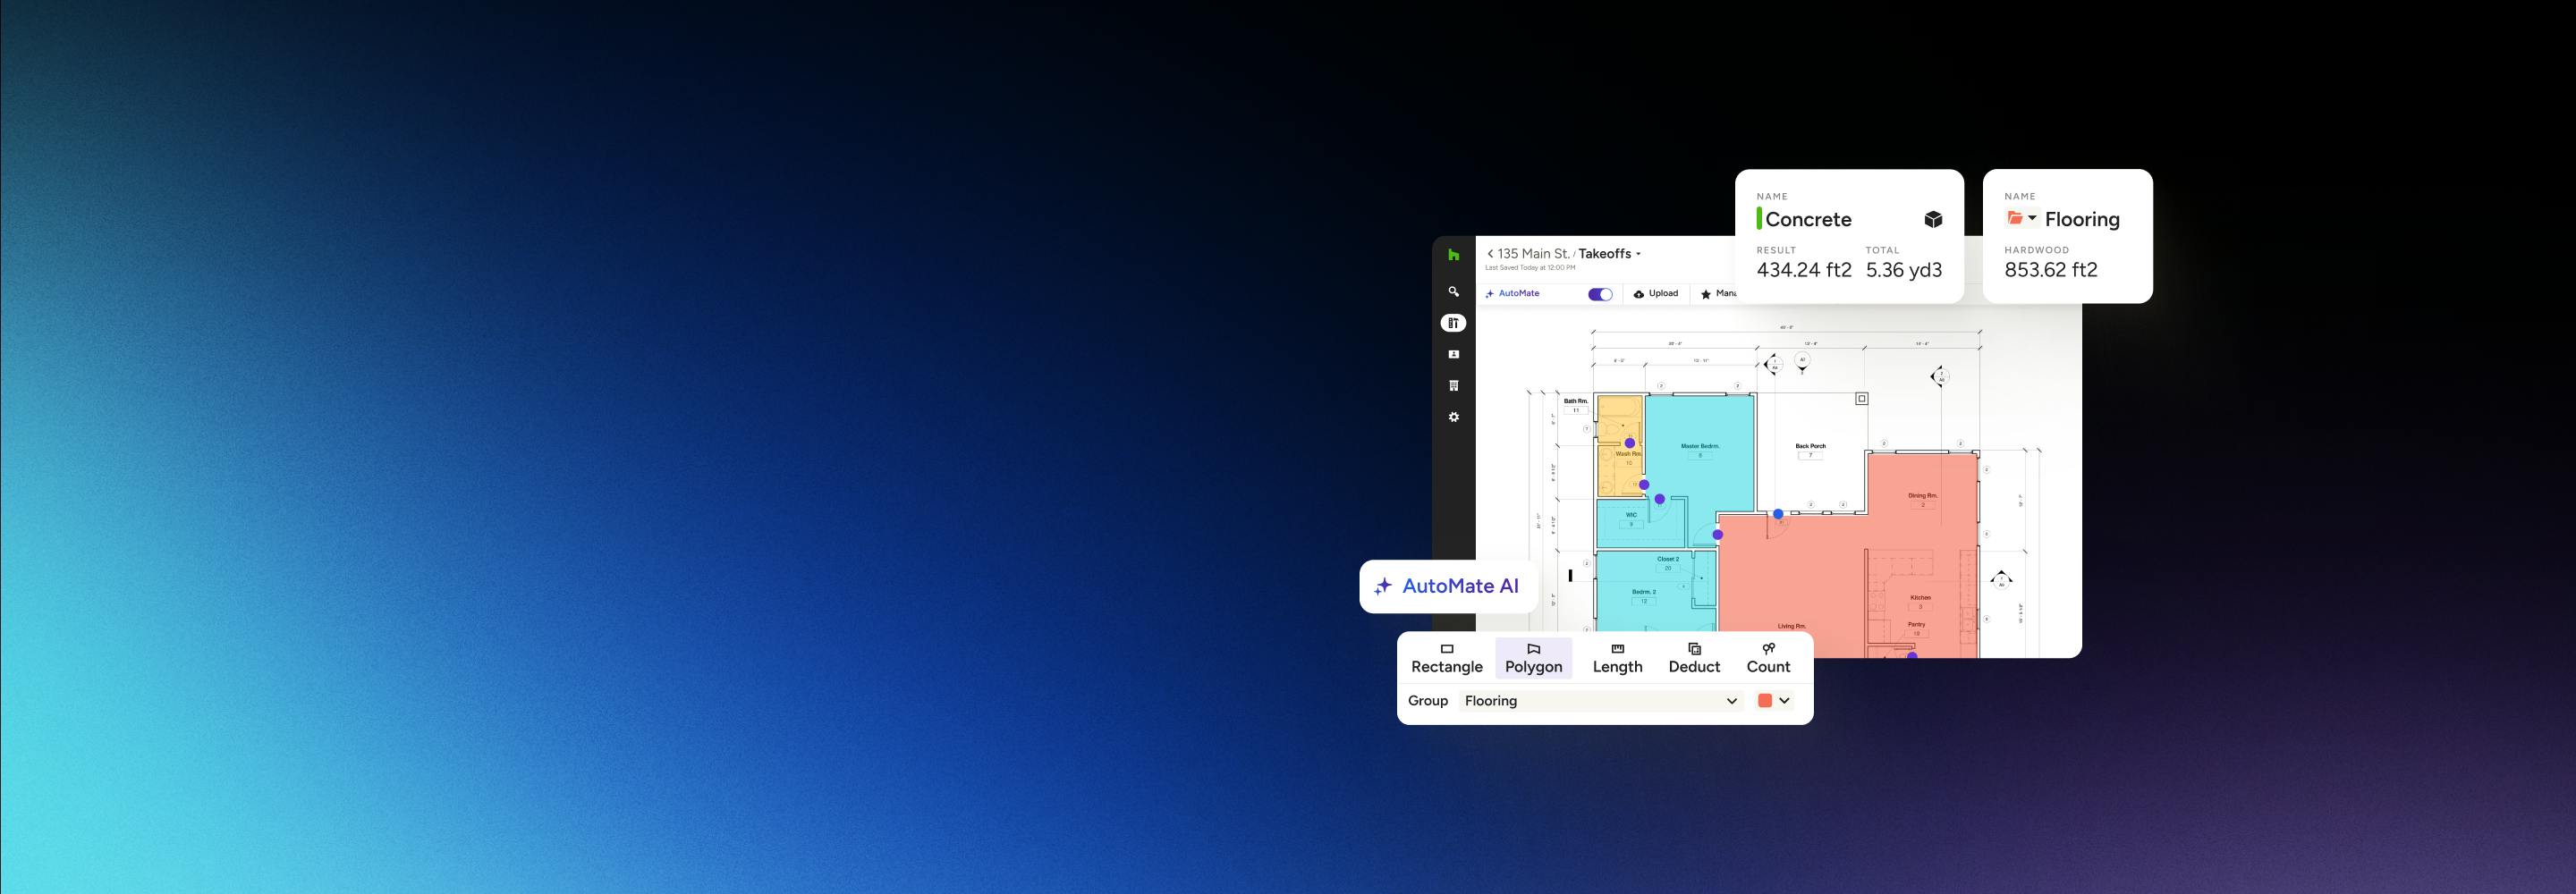Open settings gear in the sidebar
Viewport: 2576px width, 894px height.
[x=1453, y=417]
